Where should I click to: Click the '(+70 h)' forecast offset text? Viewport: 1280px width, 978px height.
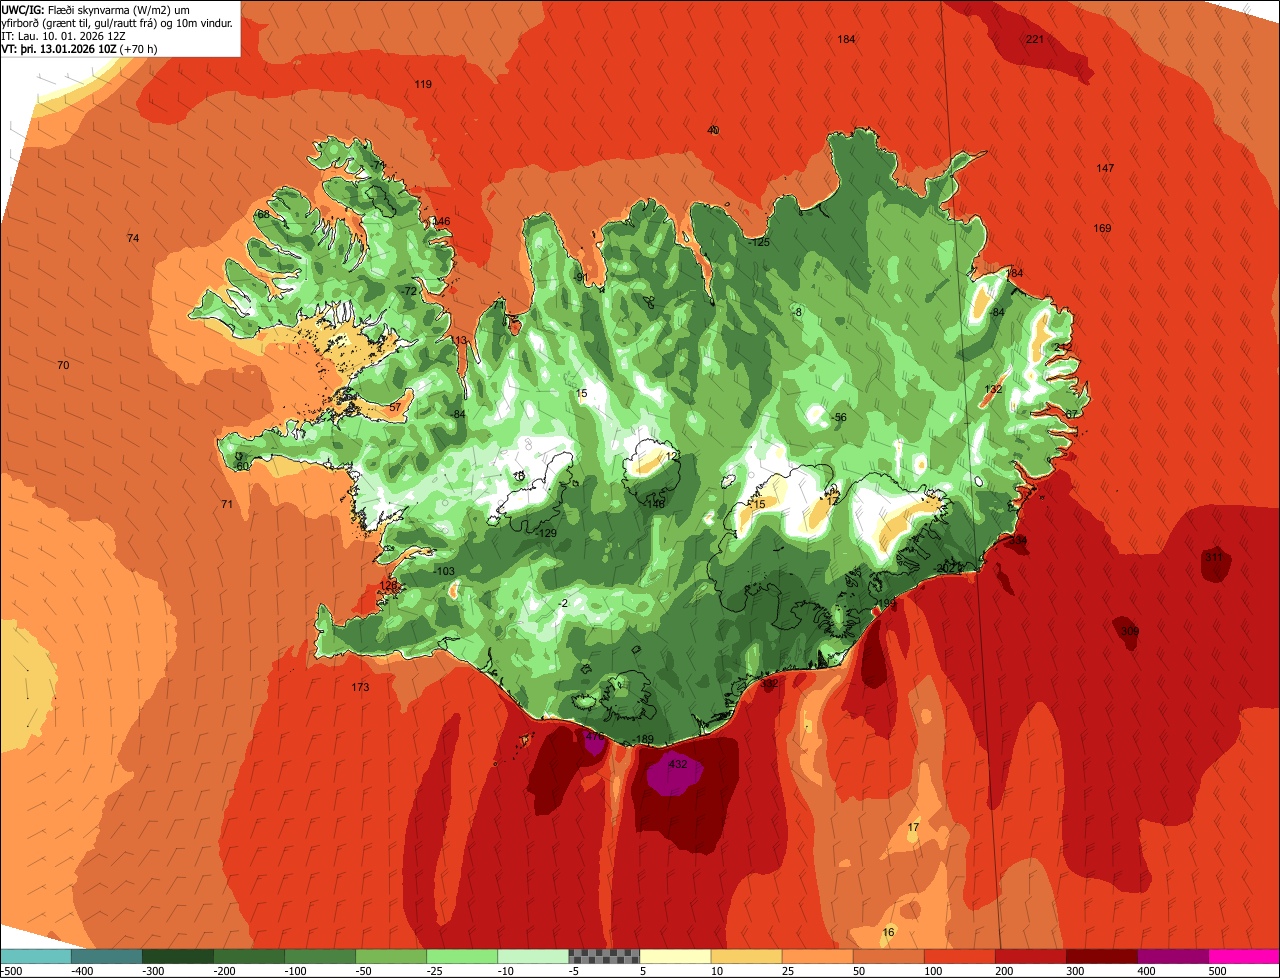click(138, 49)
